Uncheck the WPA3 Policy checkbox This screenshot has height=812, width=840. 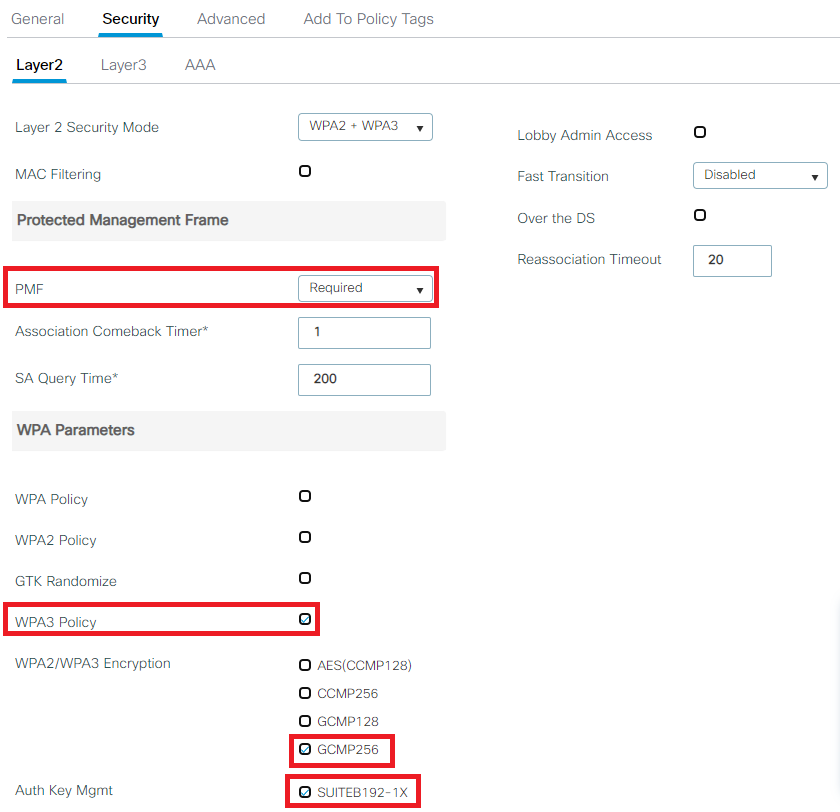pos(305,619)
